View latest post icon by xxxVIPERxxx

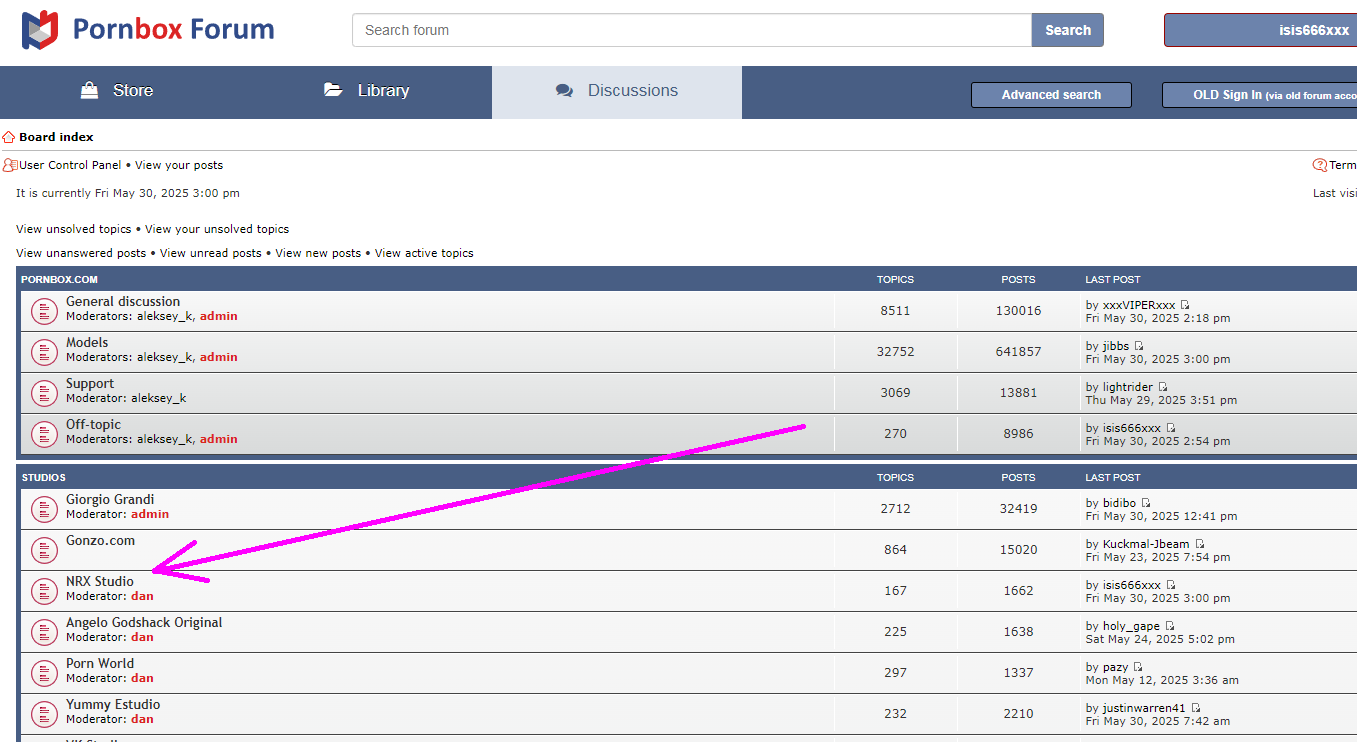(1185, 305)
